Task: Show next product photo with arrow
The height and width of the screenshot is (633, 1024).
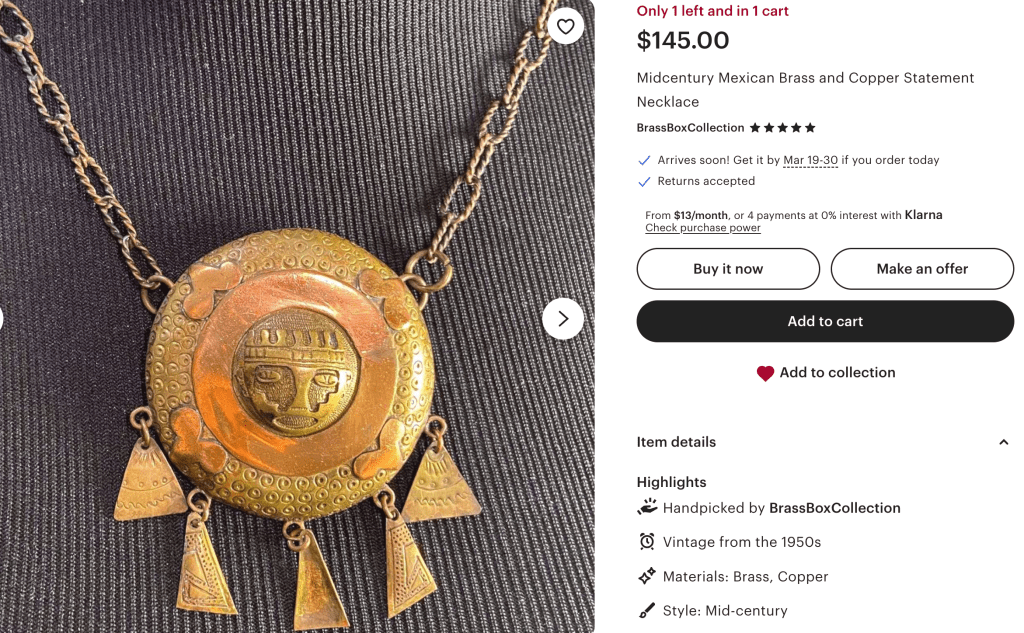Action: [563, 319]
